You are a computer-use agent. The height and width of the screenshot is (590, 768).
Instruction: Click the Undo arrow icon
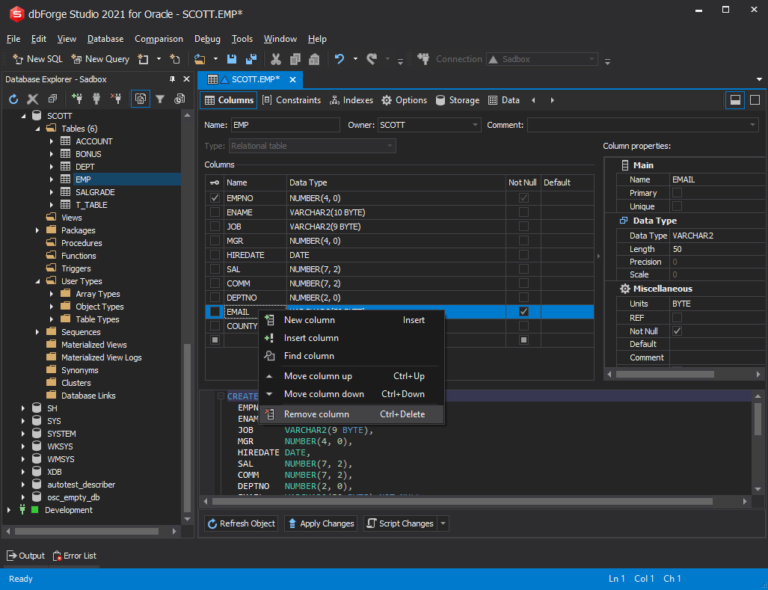coord(340,59)
